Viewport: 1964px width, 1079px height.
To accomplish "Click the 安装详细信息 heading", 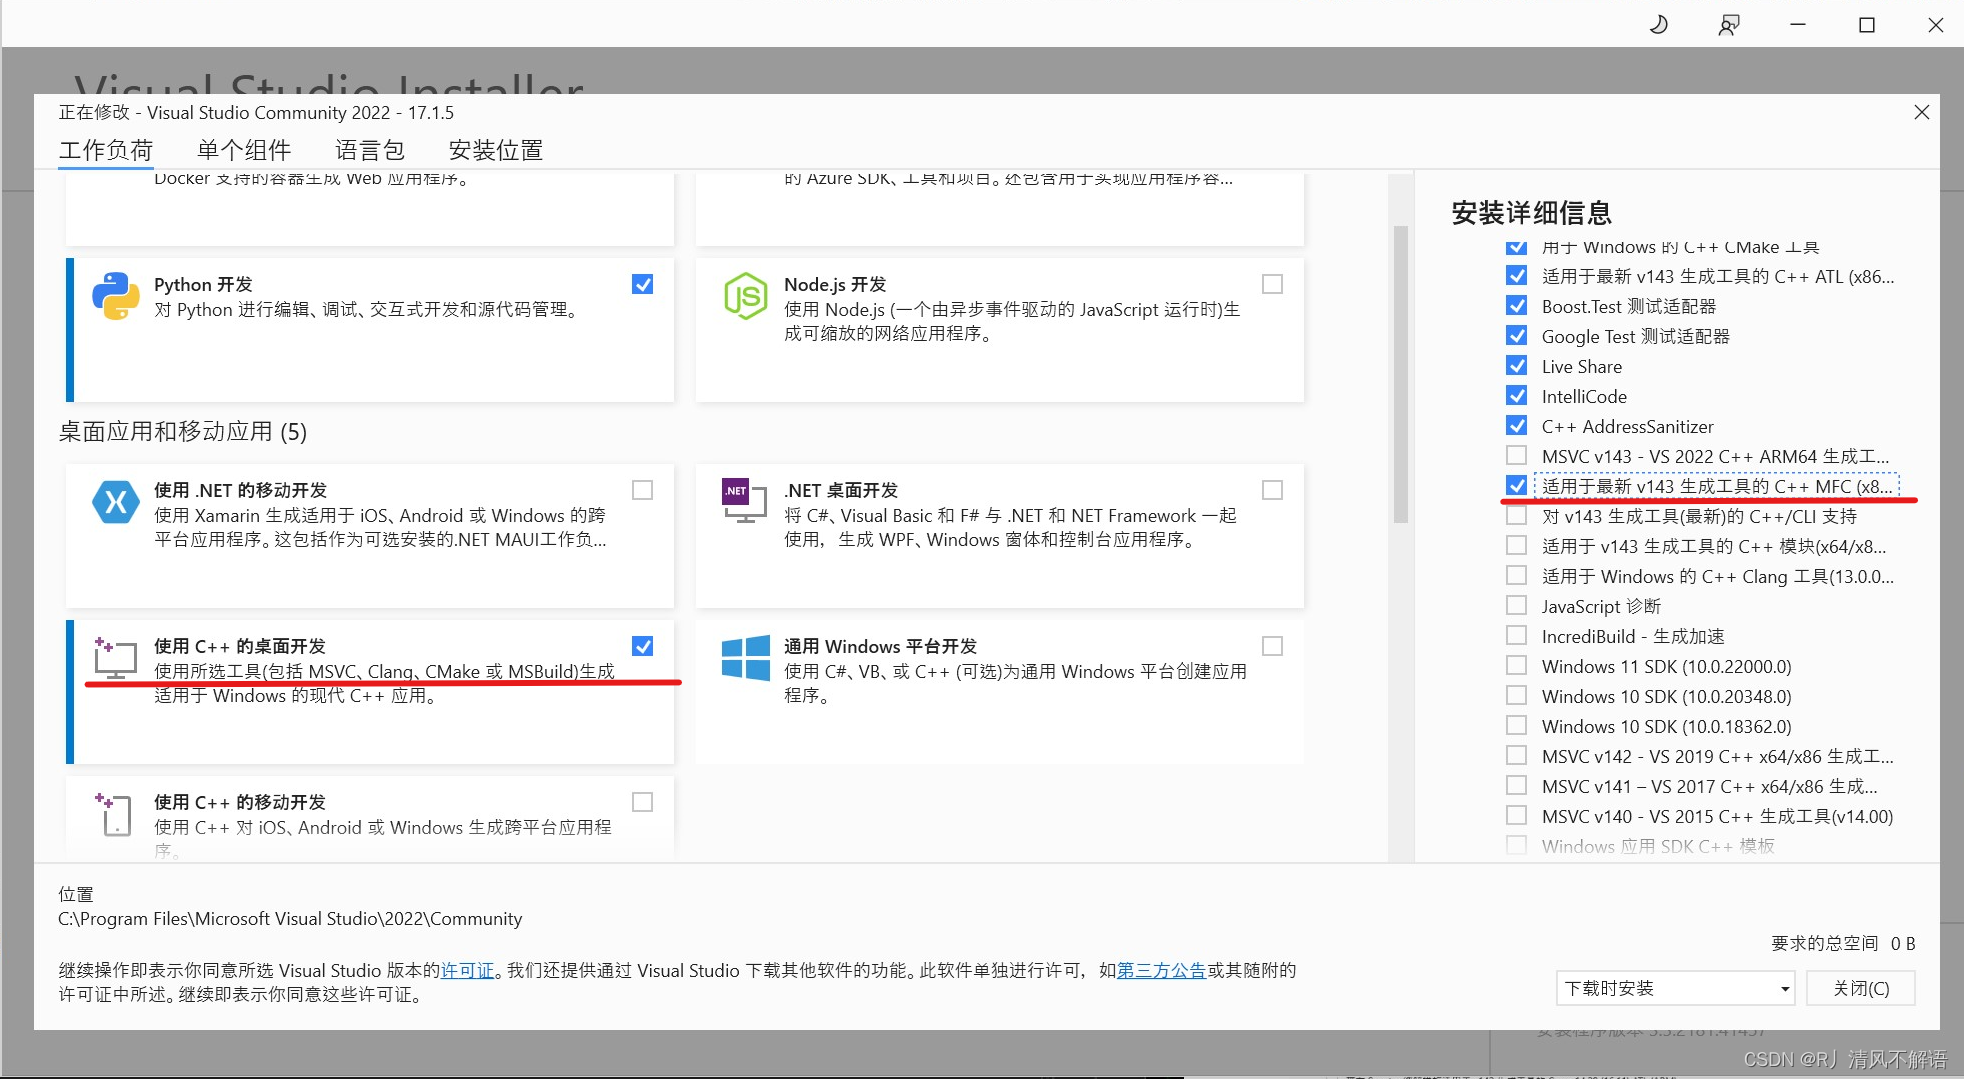I will click(1531, 213).
